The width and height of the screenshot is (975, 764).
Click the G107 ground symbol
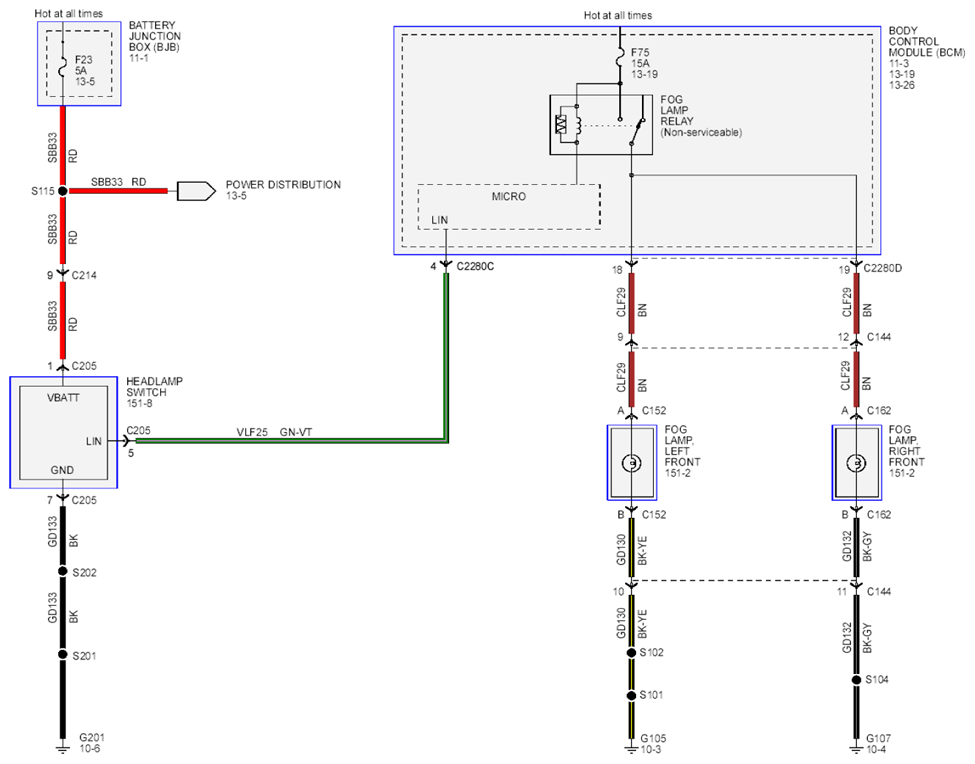pos(857,747)
